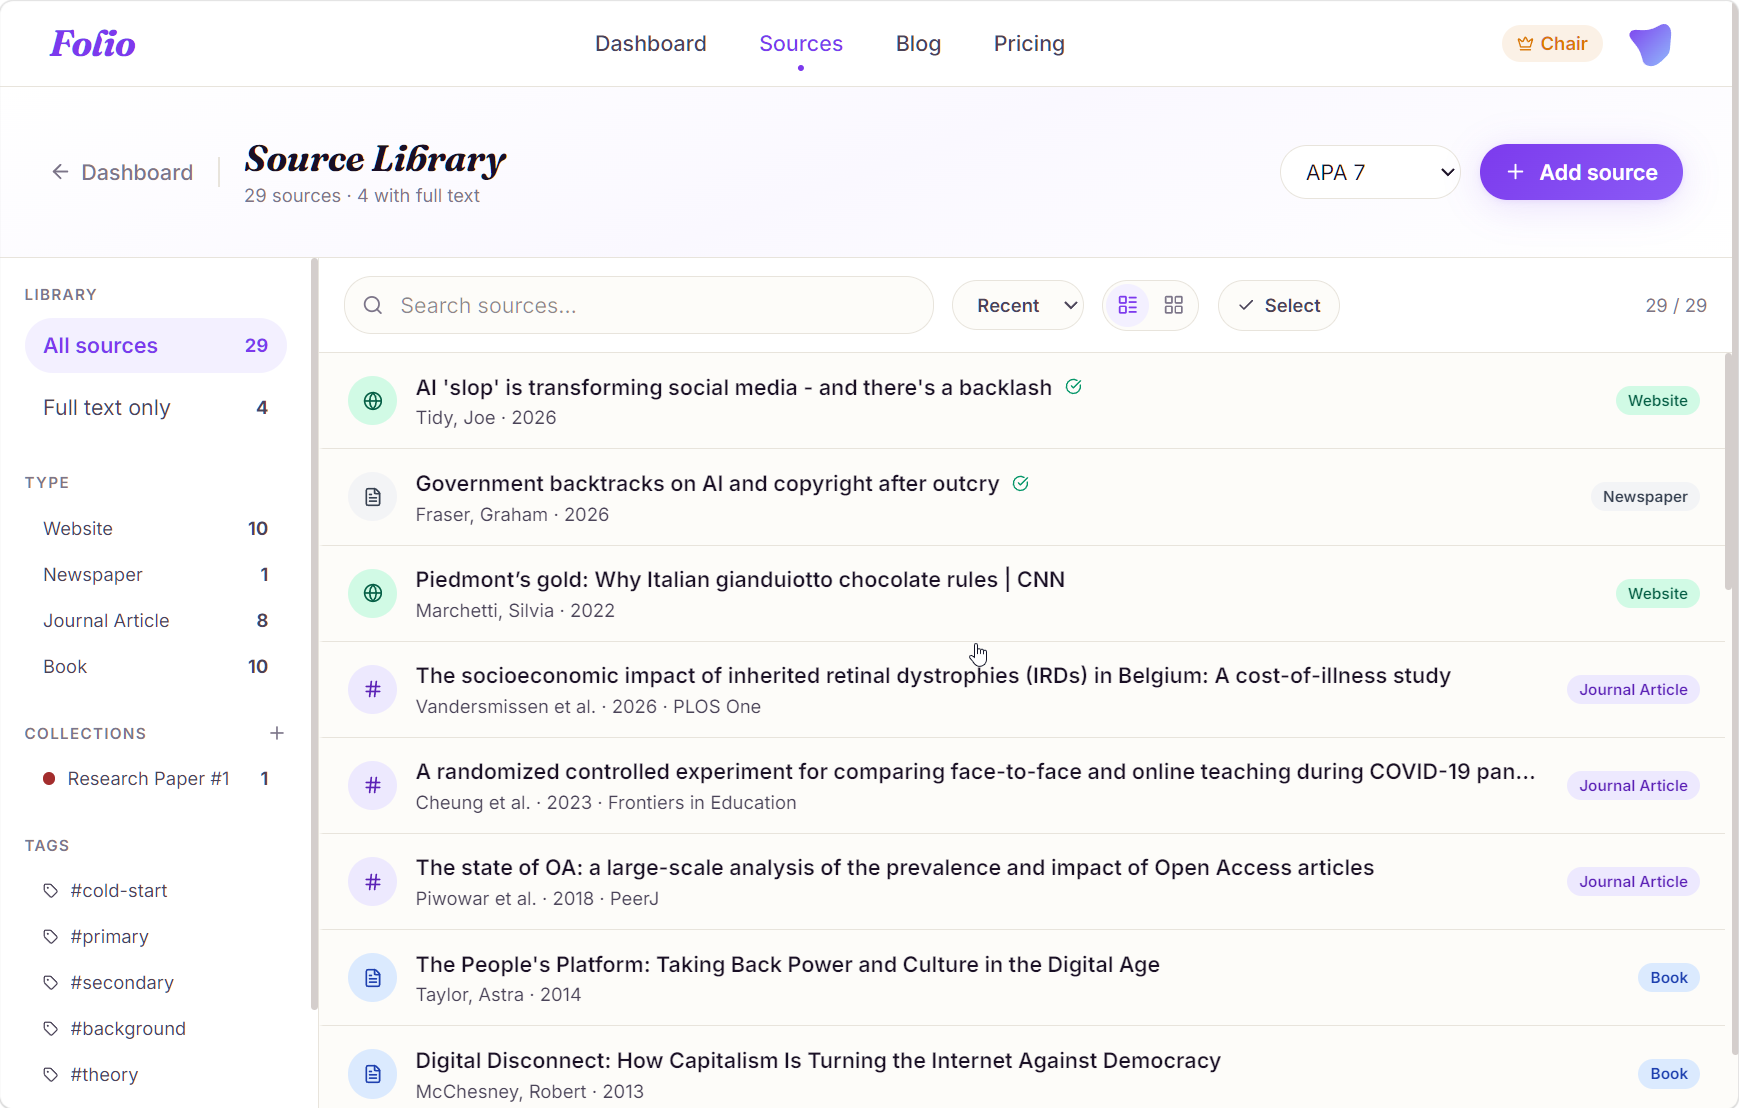The width and height of the screenshot is (1739, 1108).
Task: Click the verified check next to Government backtracks title
Action: click(x=1021, y=483)
